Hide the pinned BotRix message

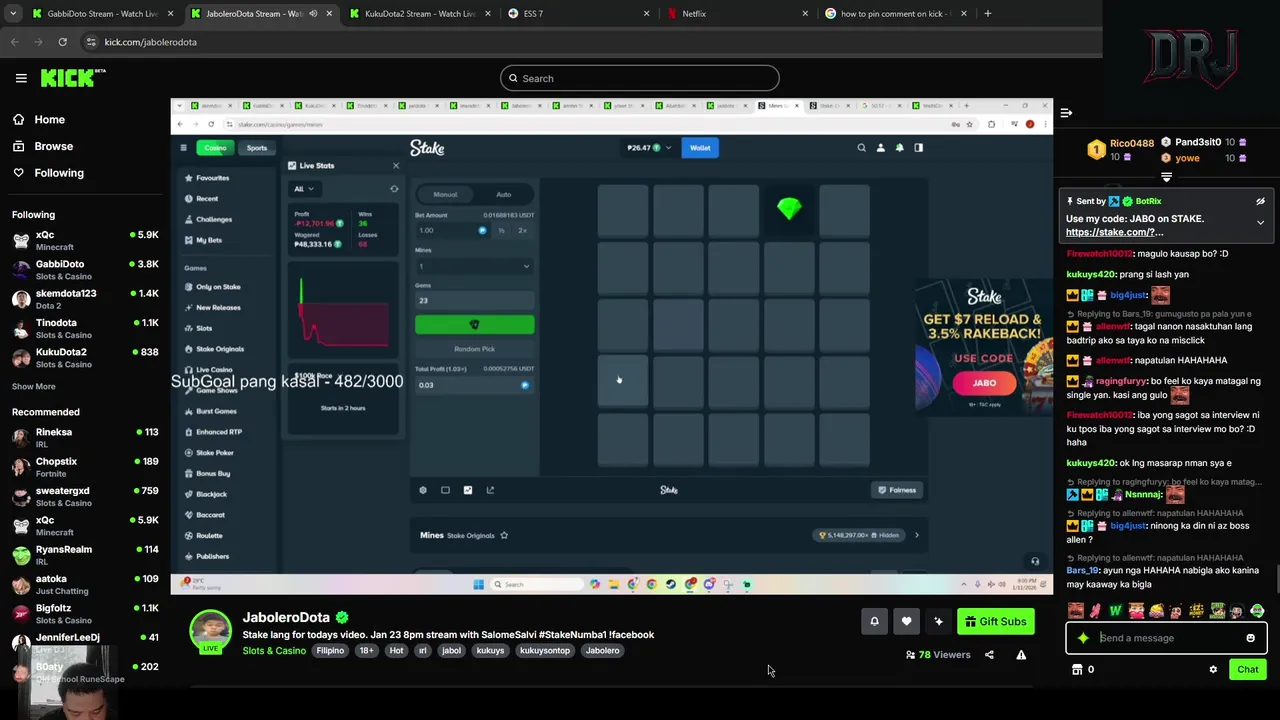click(1260, 201)
